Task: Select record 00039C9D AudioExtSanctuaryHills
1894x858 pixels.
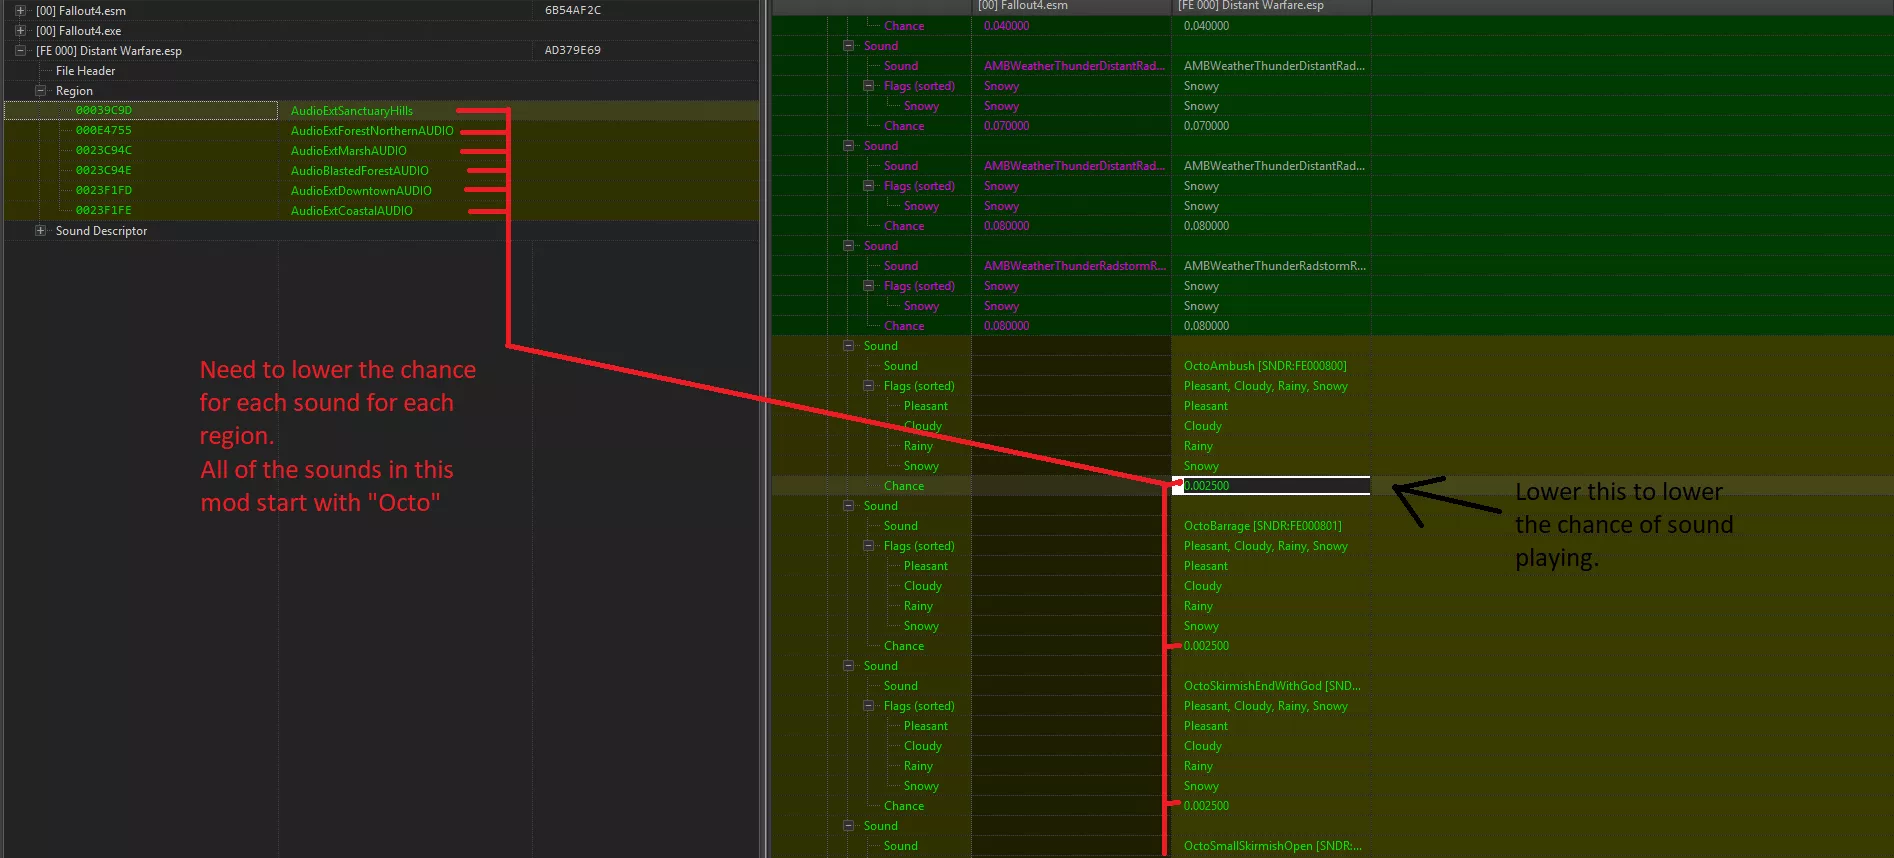Action: pyautogui.click(x=381, y=110)
